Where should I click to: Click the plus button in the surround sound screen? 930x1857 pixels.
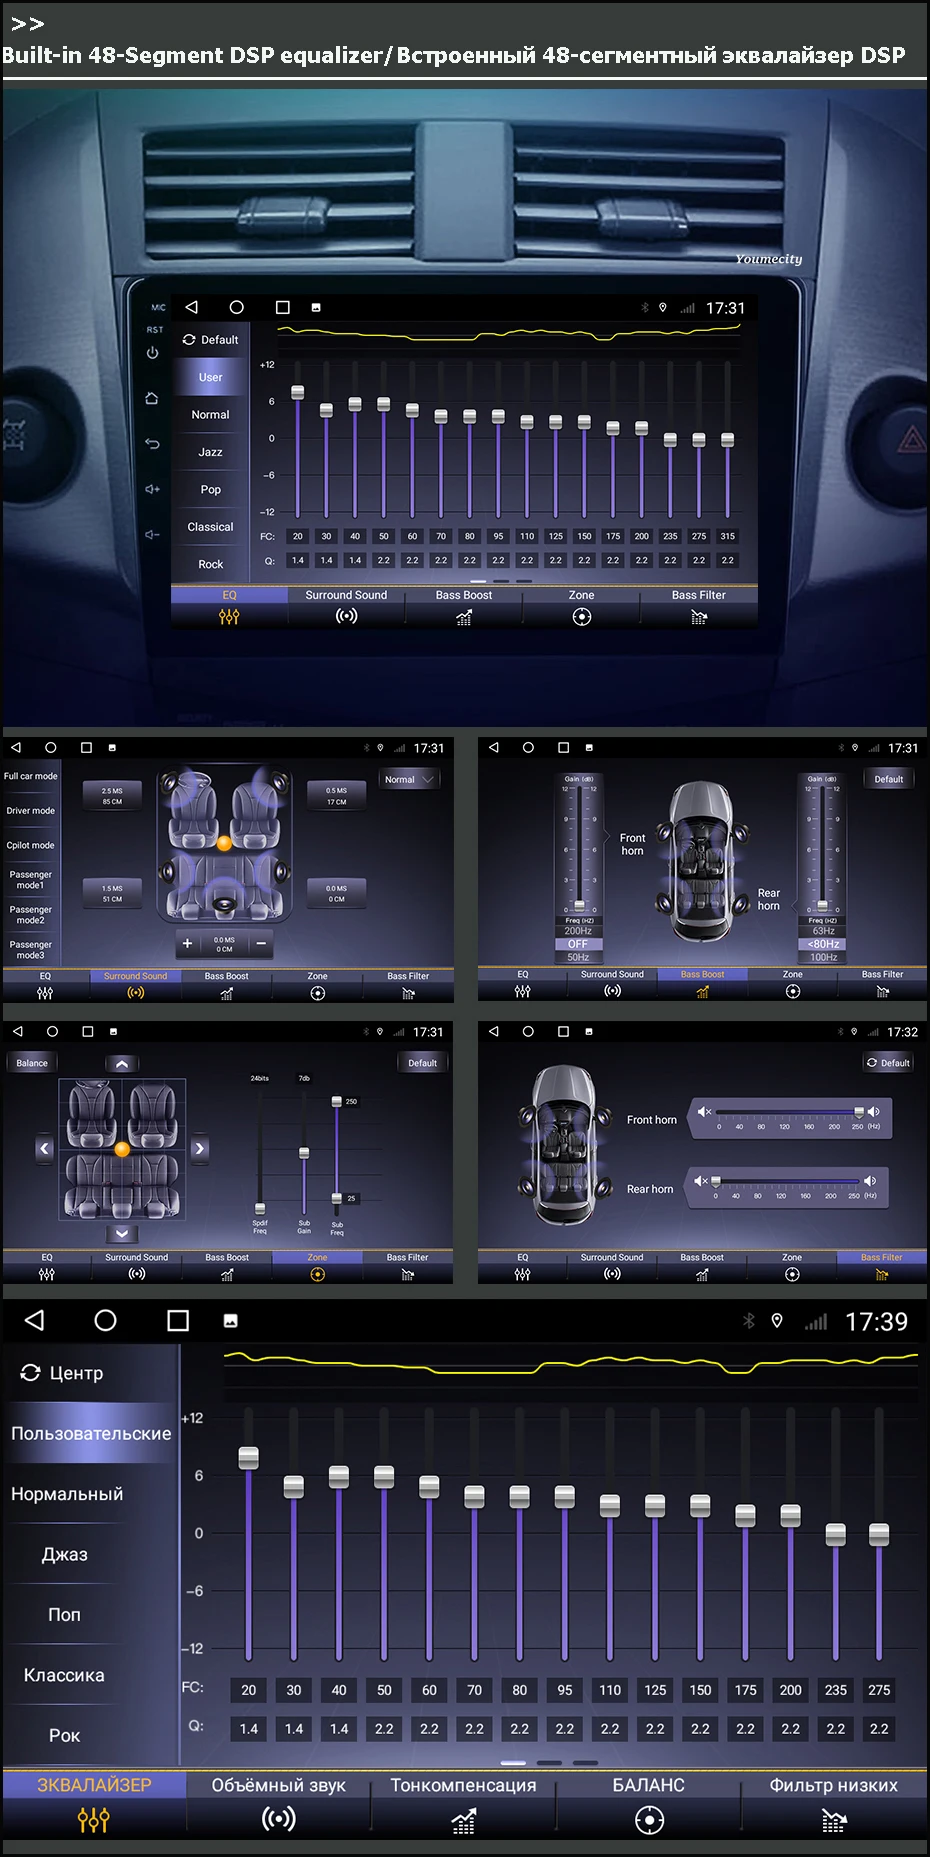coord(187,943)
